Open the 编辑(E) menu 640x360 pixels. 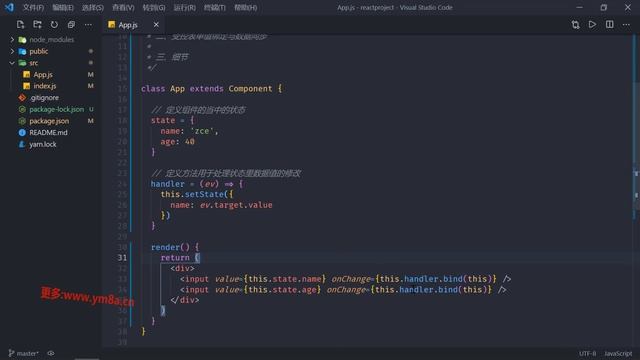pos(63,7)
